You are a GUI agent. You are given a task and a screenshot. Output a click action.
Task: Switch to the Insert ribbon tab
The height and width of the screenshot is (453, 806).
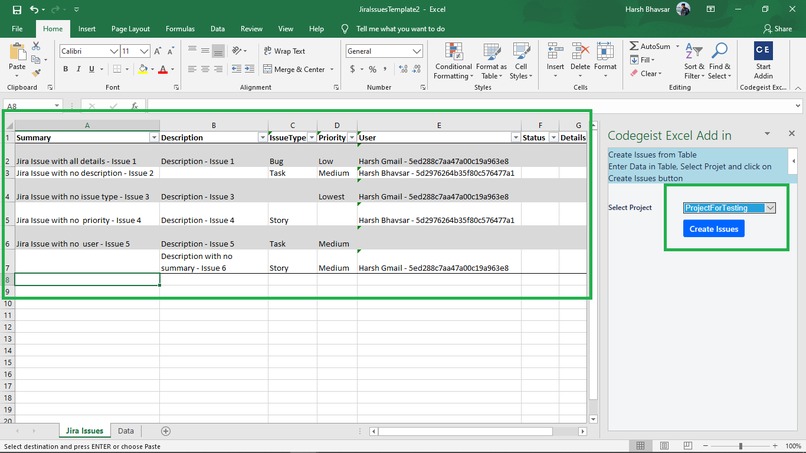pos(87,29)
